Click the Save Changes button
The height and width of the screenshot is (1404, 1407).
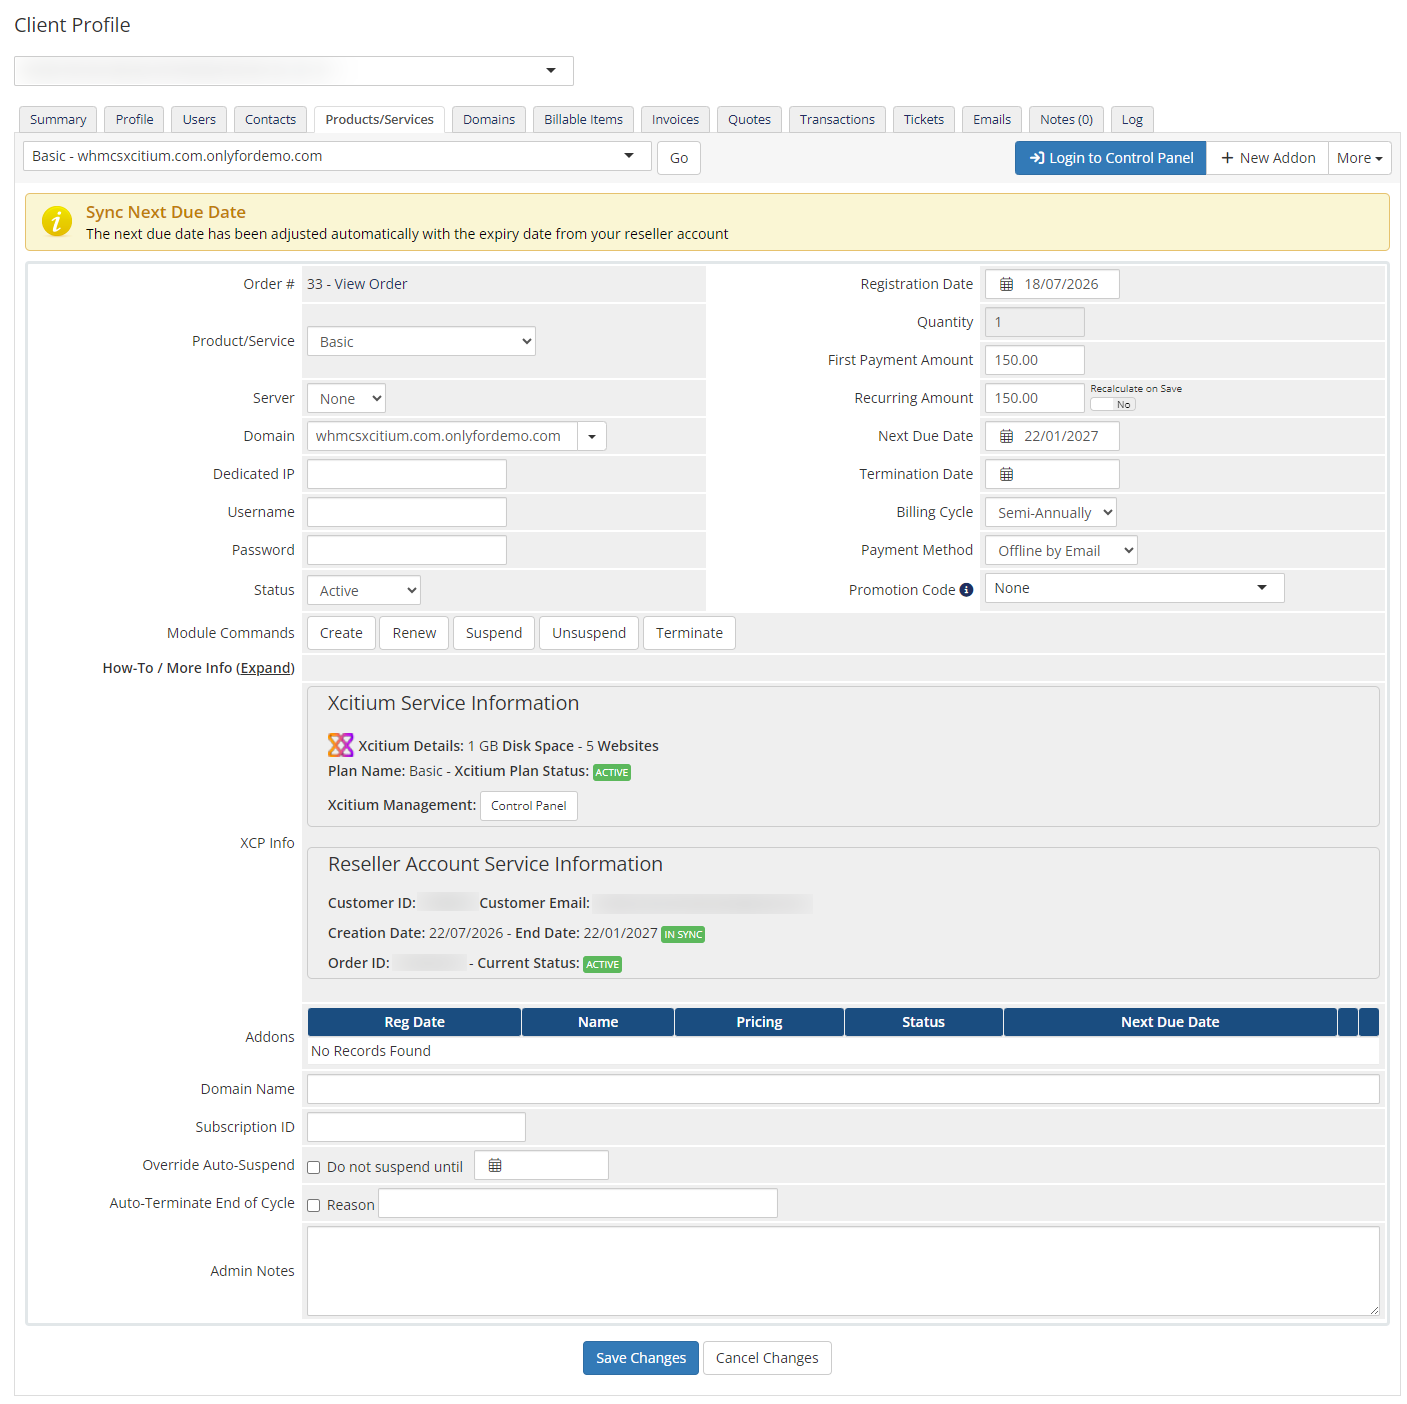pyautogui.click(x=641, y=1358)
